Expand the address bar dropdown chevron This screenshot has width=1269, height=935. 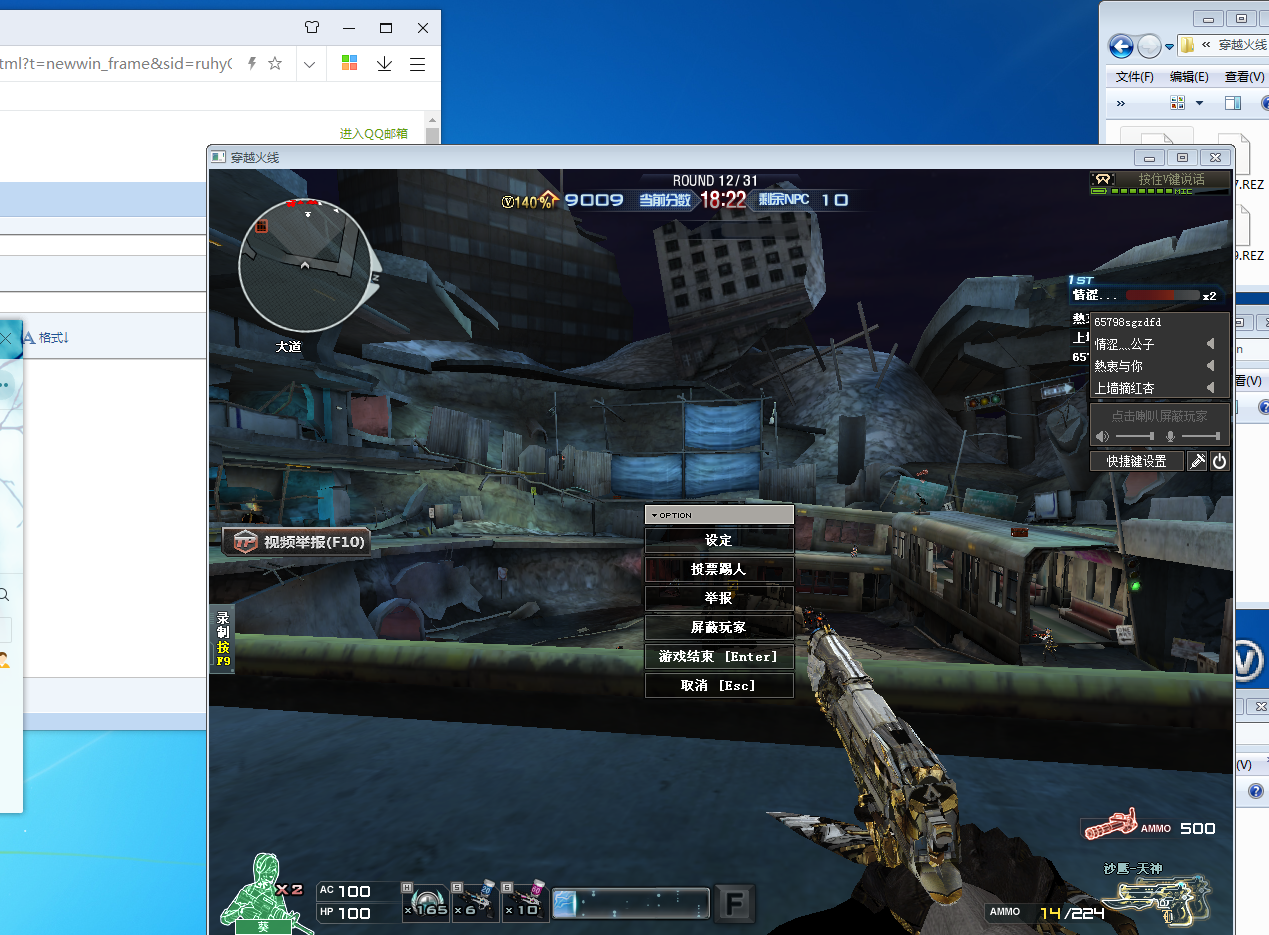click(310, 64)
